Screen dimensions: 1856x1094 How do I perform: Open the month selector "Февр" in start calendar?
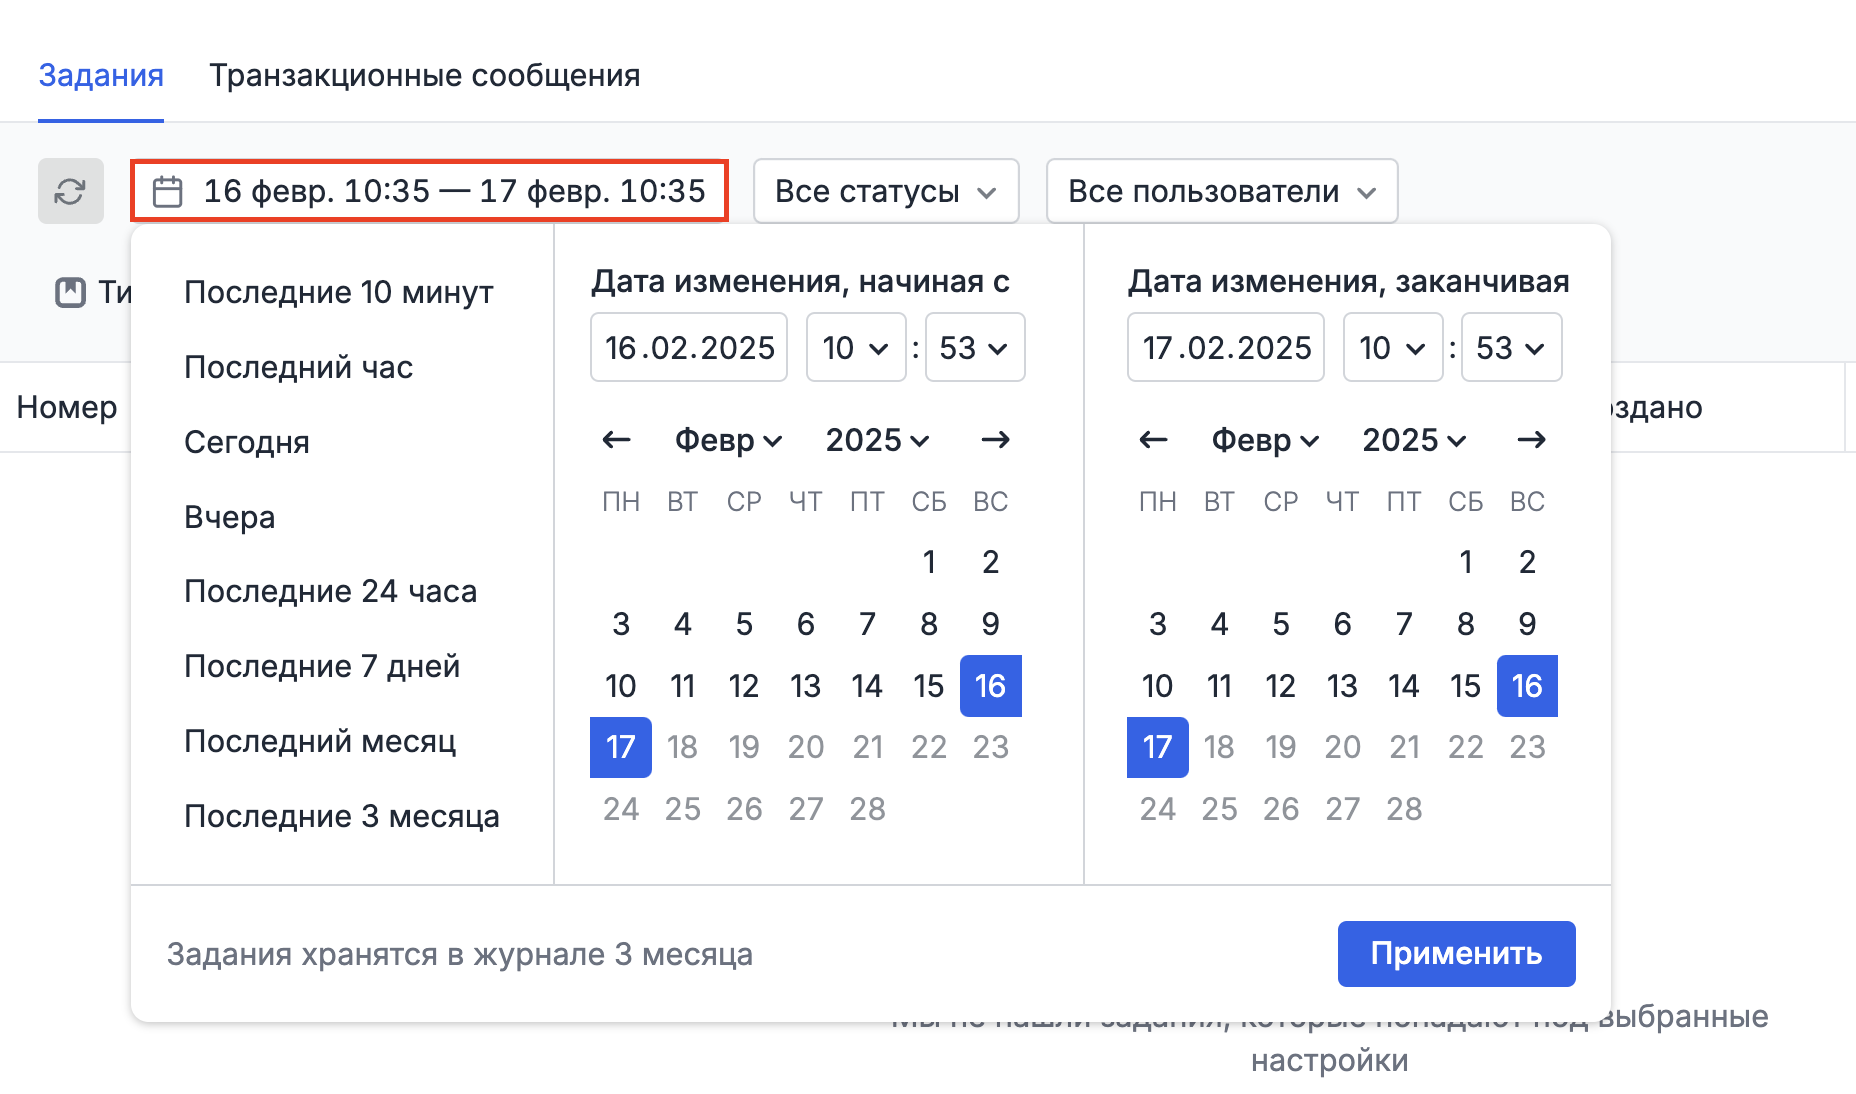tap(728, 440)
